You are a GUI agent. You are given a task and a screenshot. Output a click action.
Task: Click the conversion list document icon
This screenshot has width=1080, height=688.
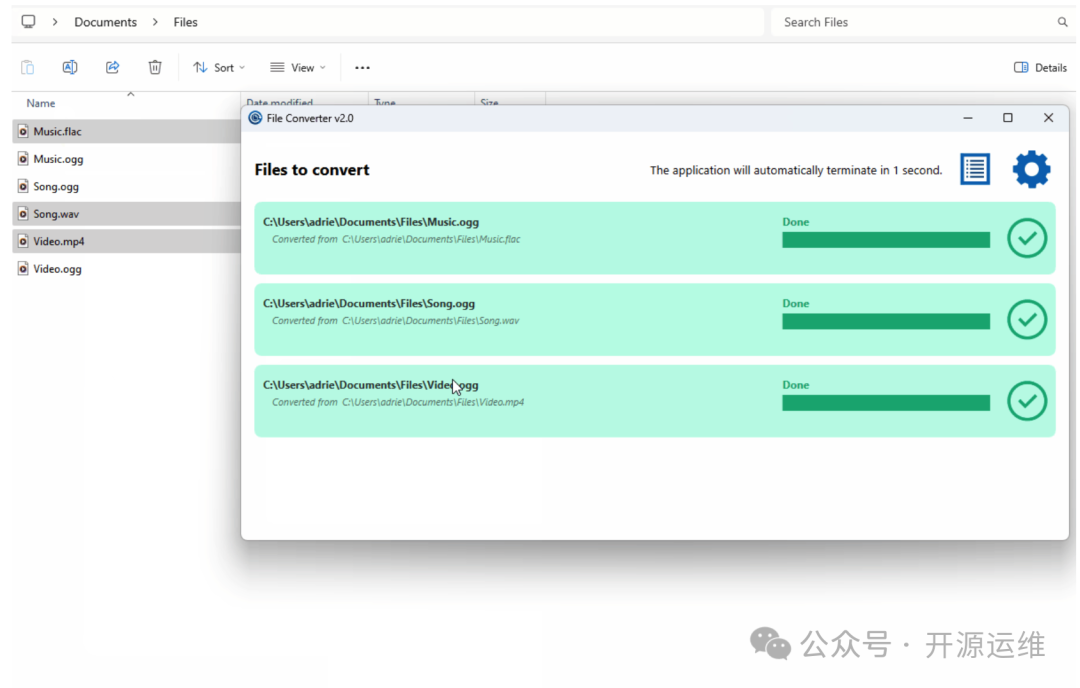975,170
